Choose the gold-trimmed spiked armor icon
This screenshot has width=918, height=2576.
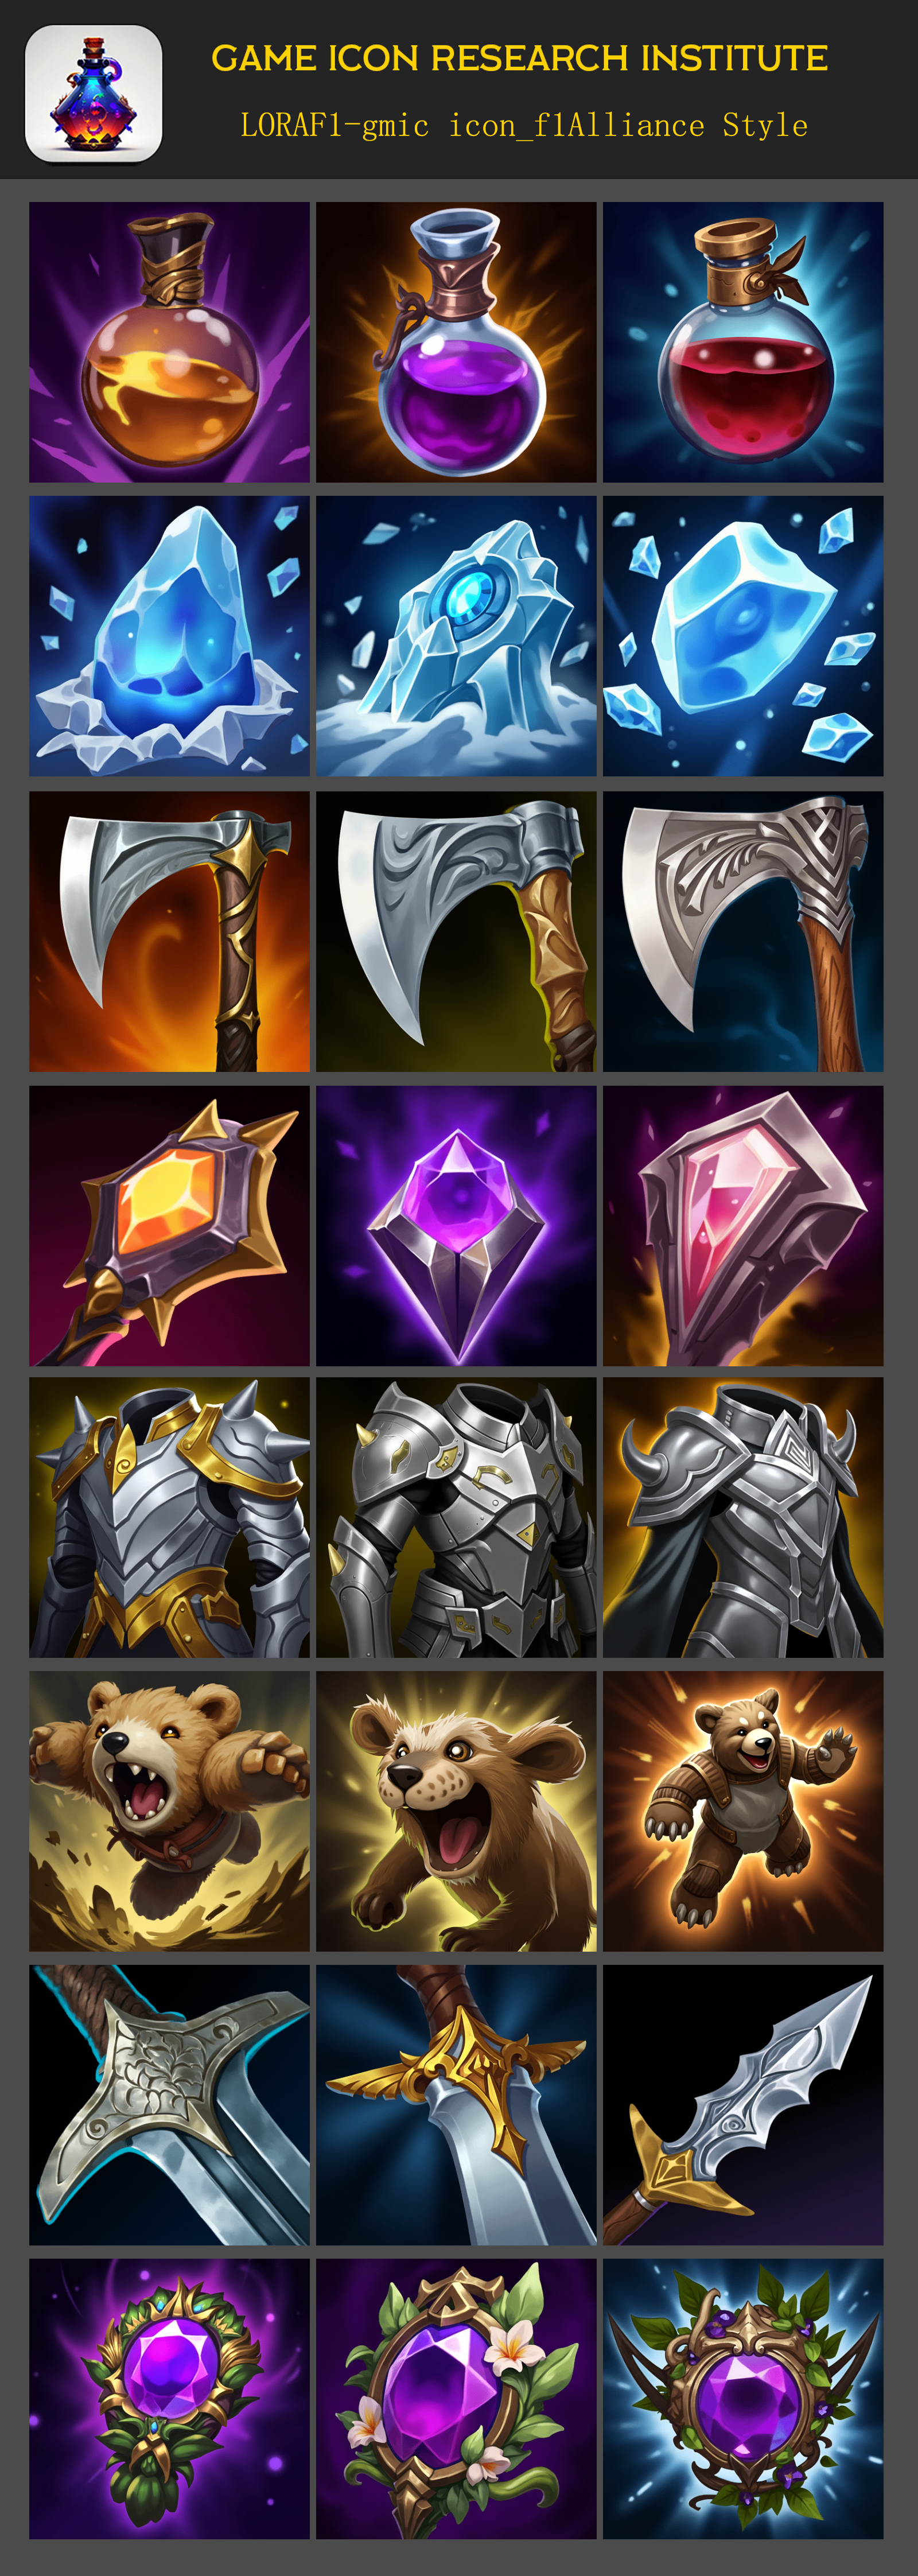169,1518
